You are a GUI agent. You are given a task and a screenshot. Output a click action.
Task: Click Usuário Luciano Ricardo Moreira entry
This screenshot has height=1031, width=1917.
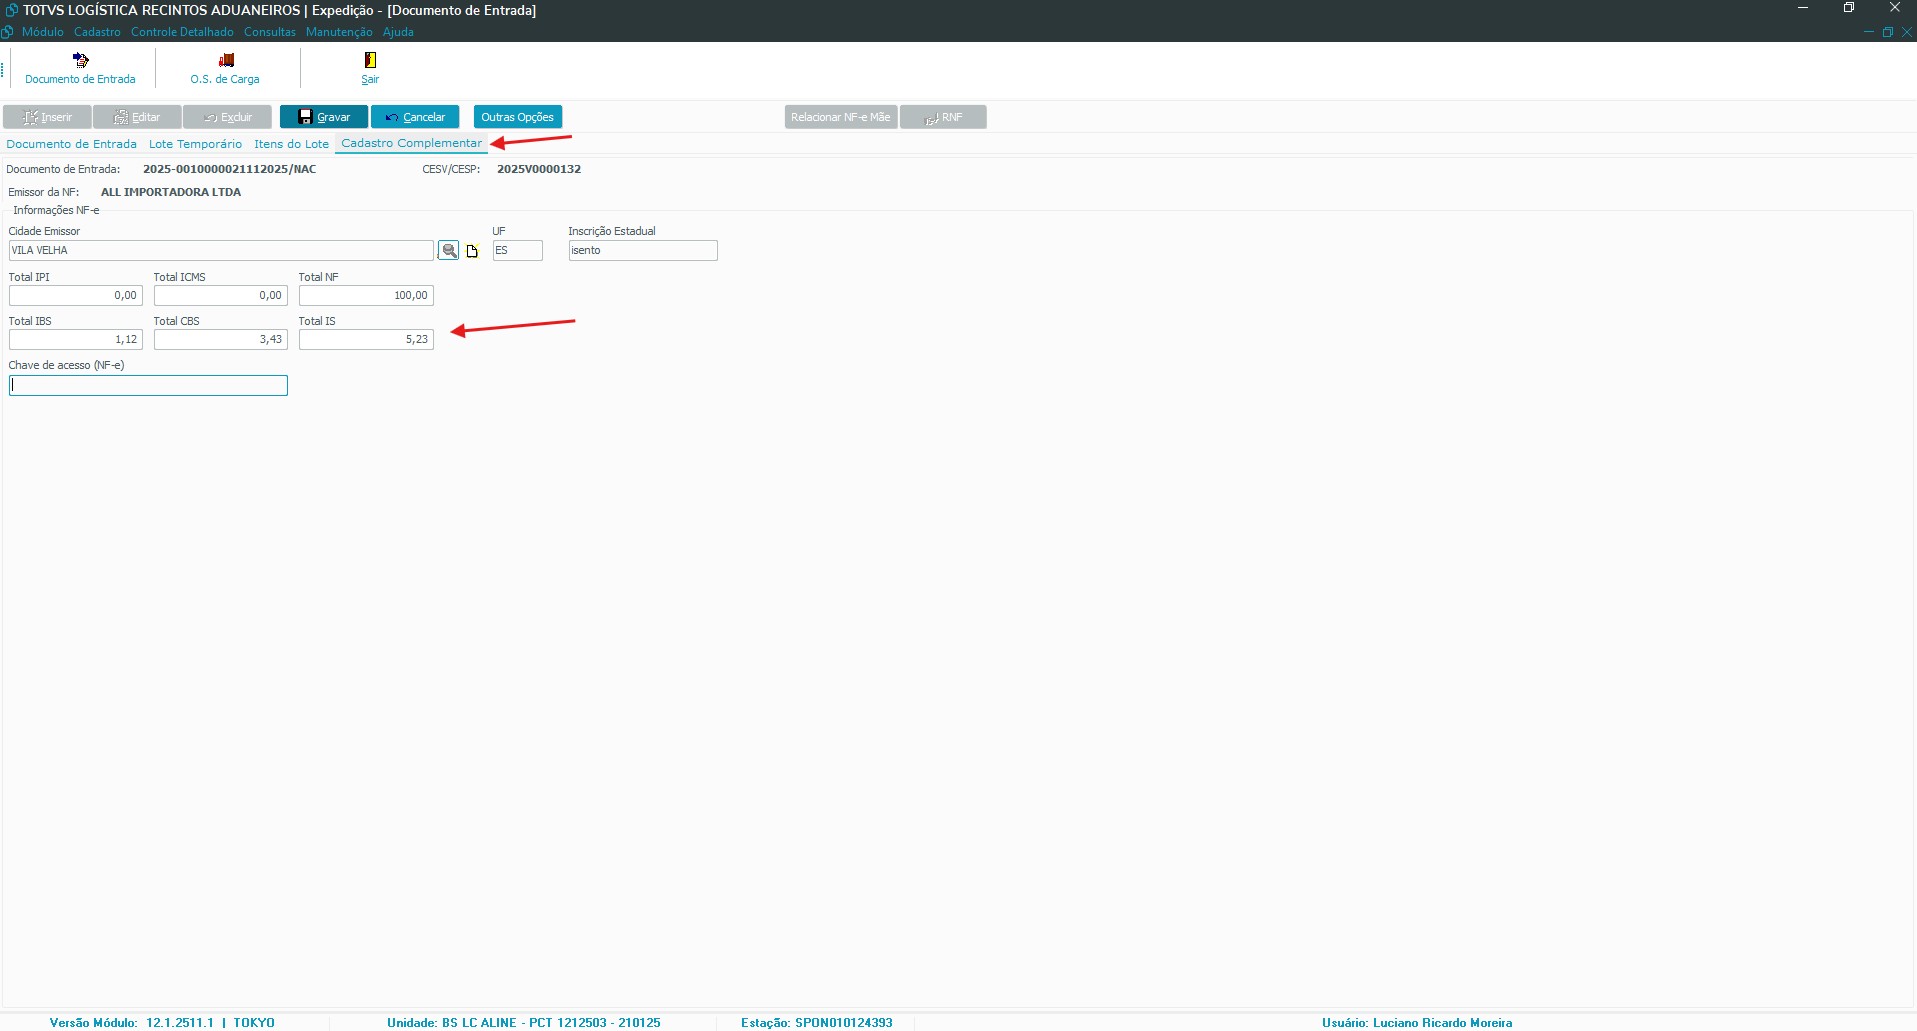pos(1417,1022)
